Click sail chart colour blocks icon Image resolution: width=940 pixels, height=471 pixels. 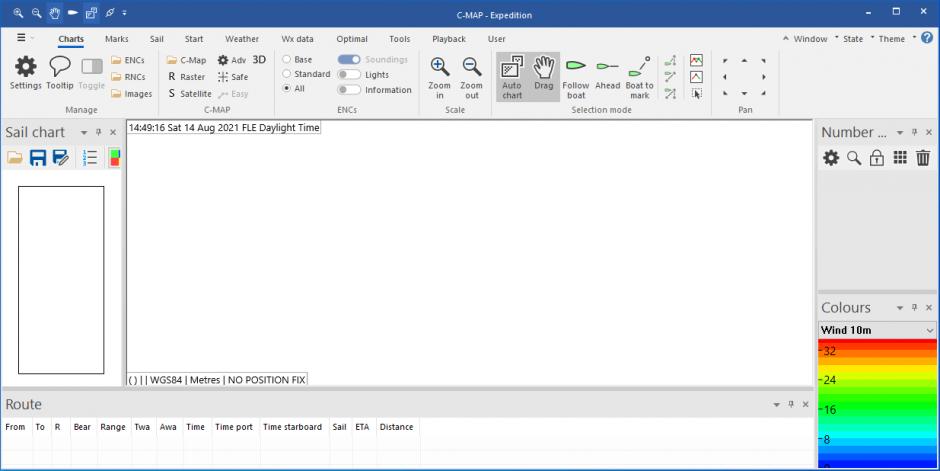point(114,158)
